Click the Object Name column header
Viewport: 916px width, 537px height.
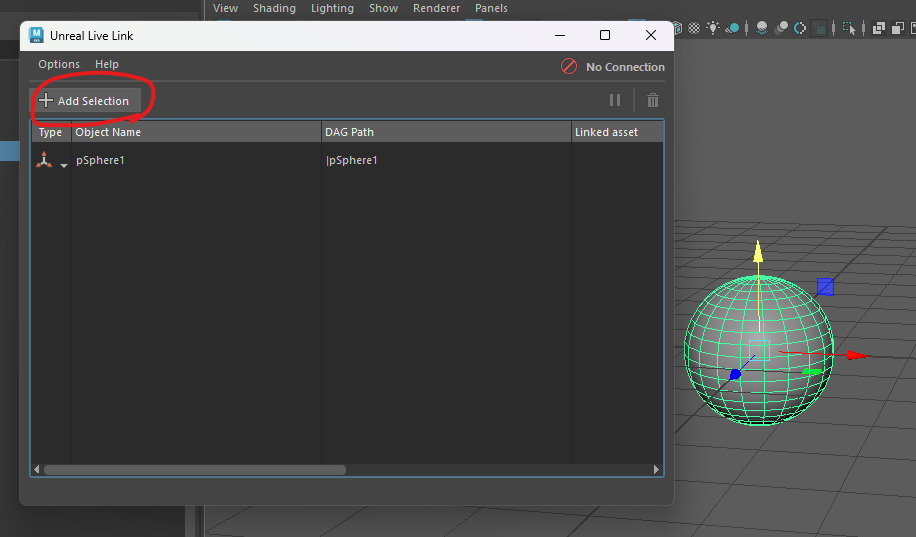[196, 132]
